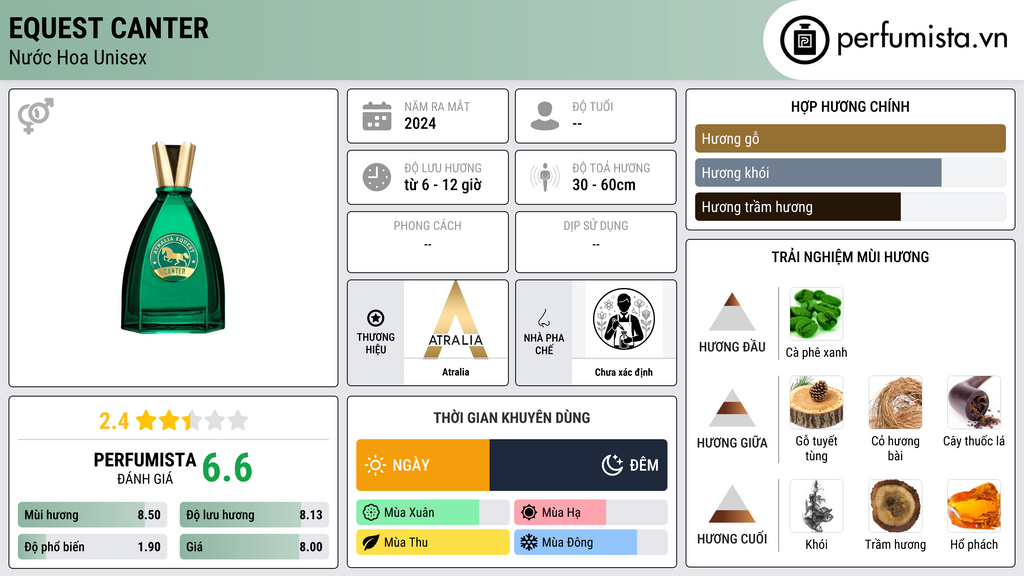
Task: Click the 6.6 Perfumista score
Action: [227, 468]
